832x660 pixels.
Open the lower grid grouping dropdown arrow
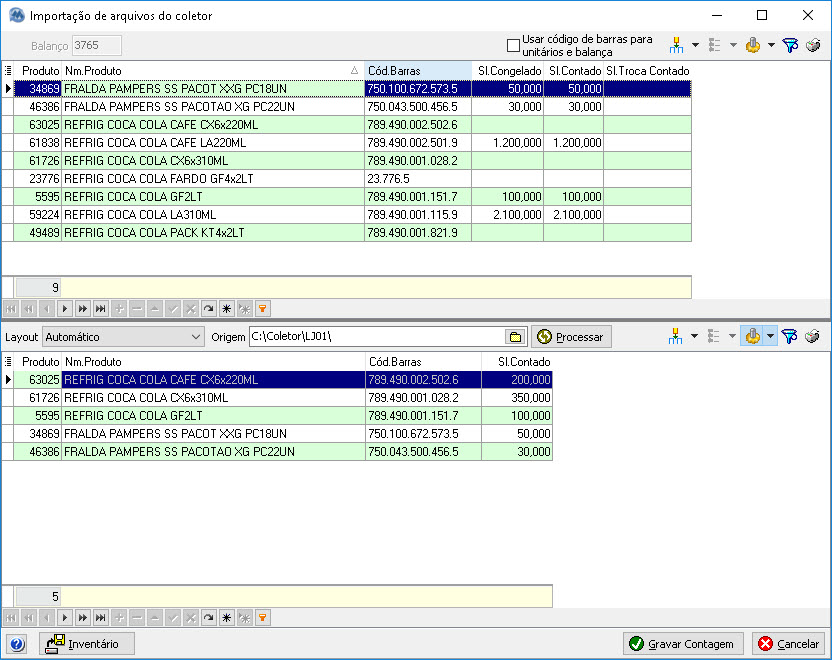coord(694,336)
